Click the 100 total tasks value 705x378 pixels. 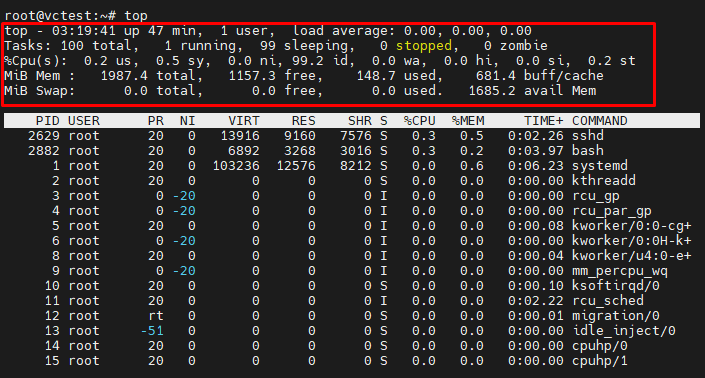(x=72, y=46)
